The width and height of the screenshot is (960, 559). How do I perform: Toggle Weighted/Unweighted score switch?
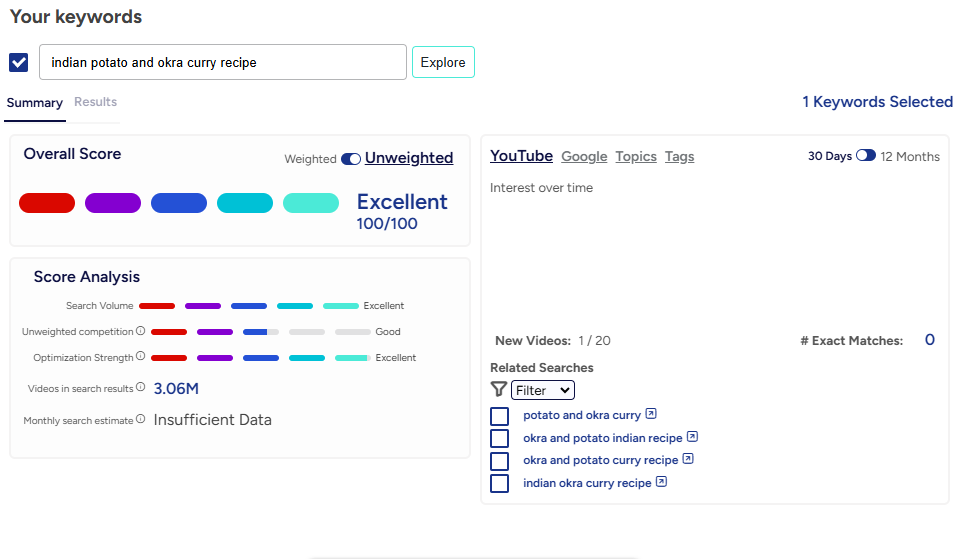[x=351, y=159]
